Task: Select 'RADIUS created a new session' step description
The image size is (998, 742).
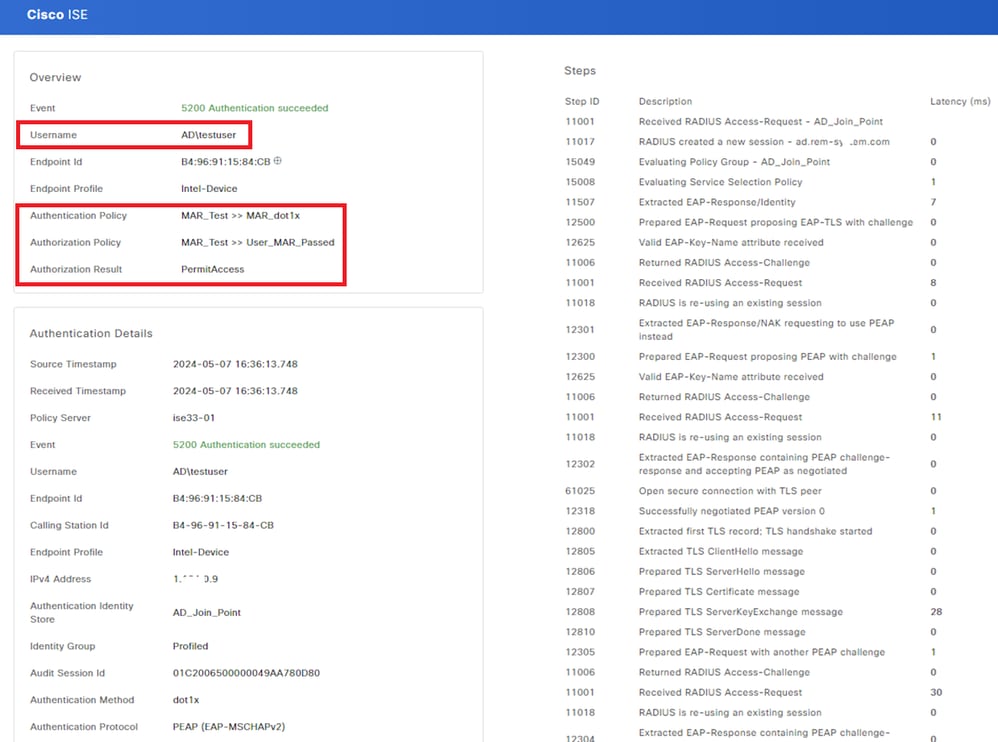Action: tap(764, 142)
